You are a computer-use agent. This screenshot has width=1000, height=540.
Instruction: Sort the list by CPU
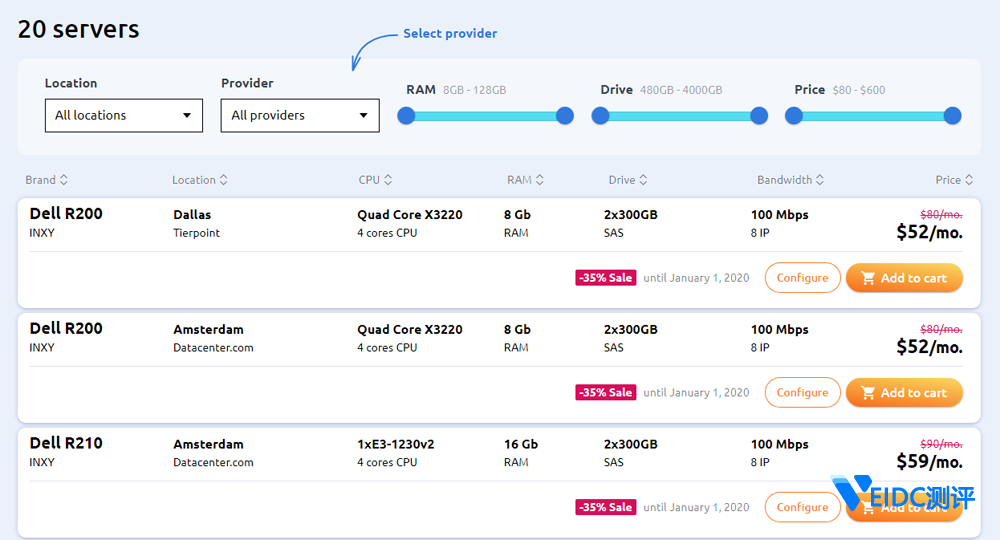[375, 180]
